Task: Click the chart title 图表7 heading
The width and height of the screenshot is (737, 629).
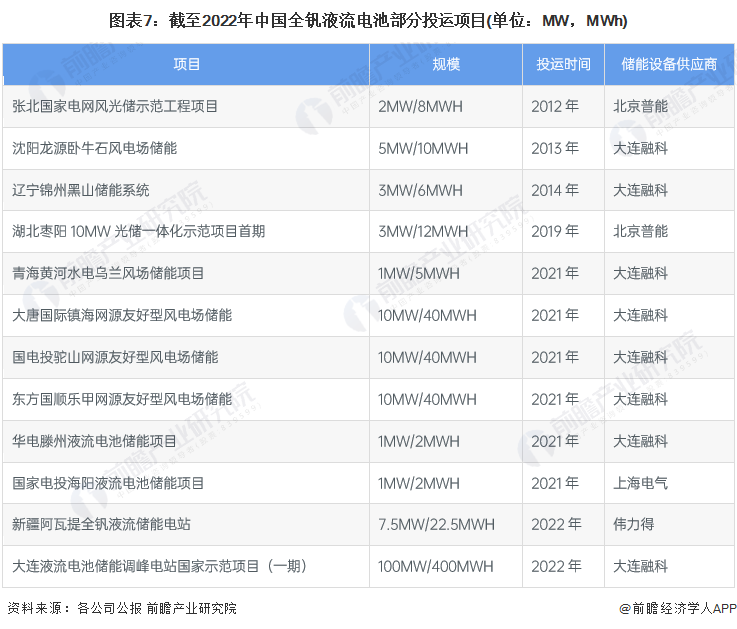Action: click(x=368, y=21)
